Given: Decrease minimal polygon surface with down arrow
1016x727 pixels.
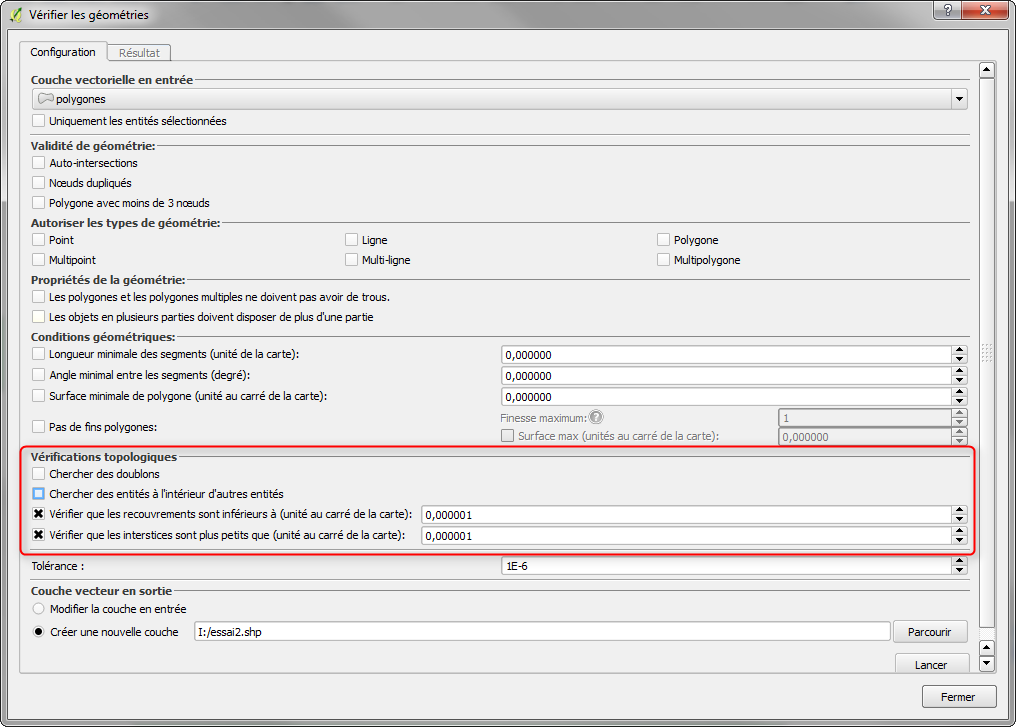Looking at the screenshot, I should point(960,401).
